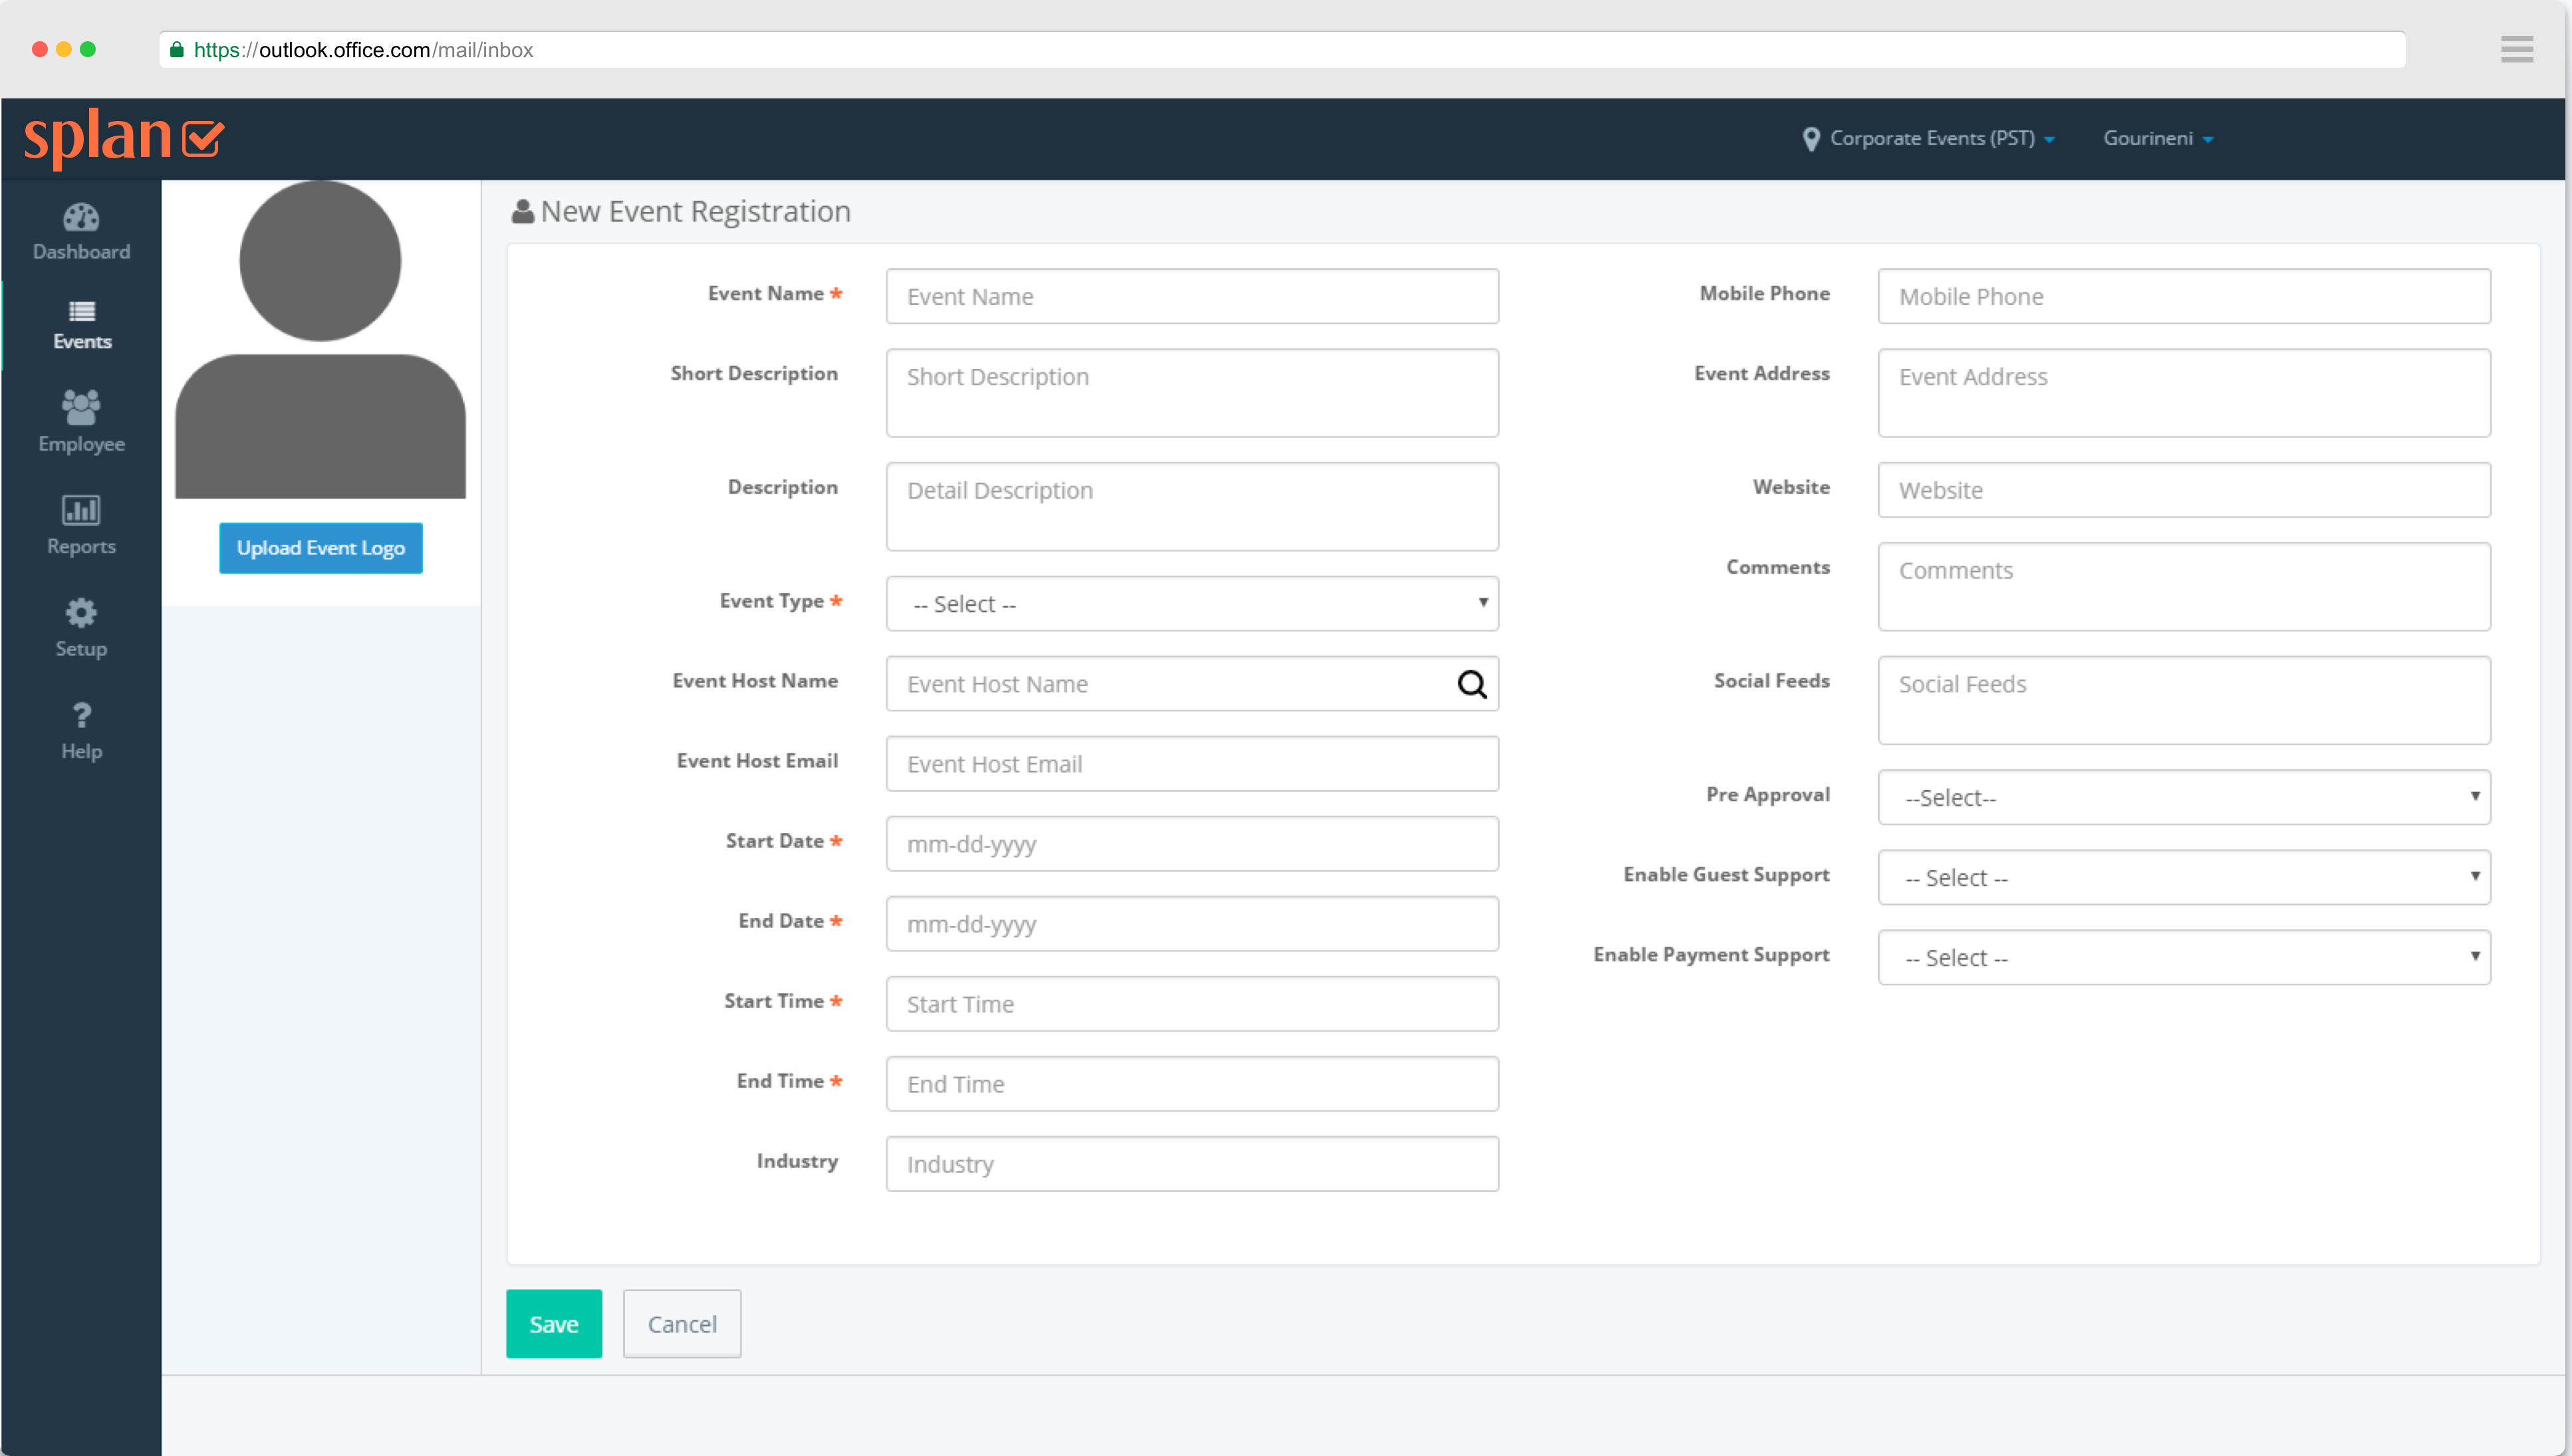The height and width of the screenshot is (1456, 2572).
Task: Open the Gourineni user menu
Action: pyautogui.click(x=2157, y=138)
